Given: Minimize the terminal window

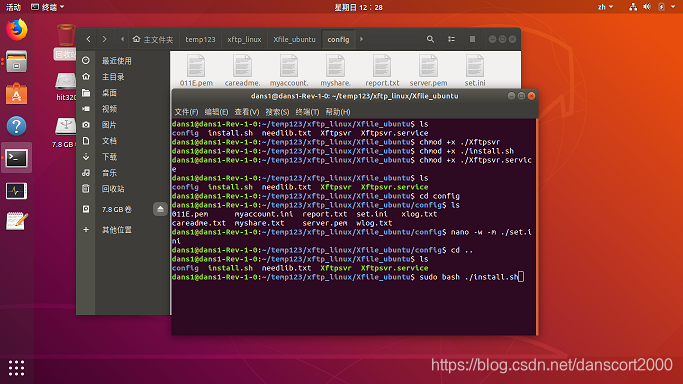Looking at the screenshot, I should pos(511,96).
